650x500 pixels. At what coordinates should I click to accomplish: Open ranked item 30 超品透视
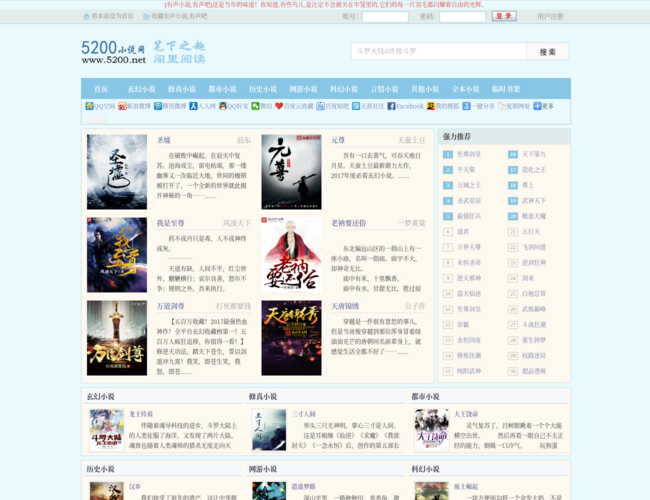534,371
